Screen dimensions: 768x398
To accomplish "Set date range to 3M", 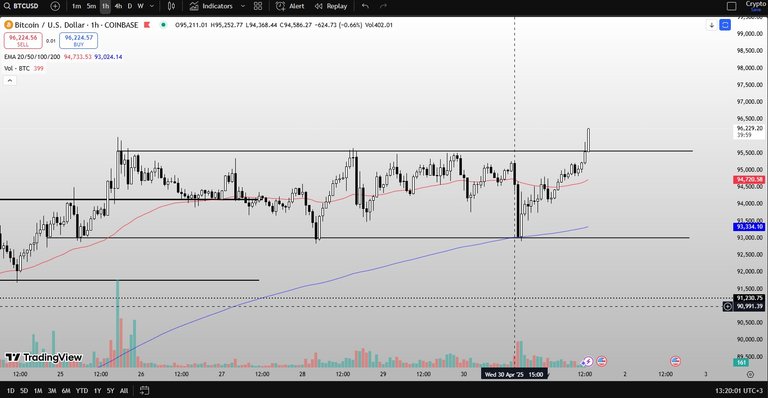I will coord(52,391).
